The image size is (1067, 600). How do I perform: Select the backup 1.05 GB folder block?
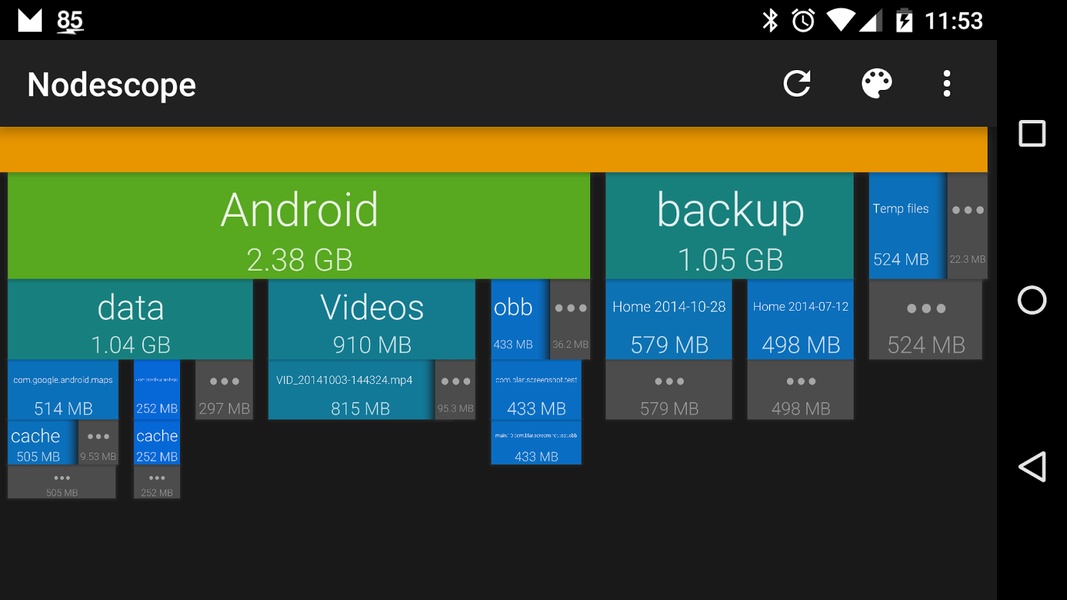[x=729, y=226]
